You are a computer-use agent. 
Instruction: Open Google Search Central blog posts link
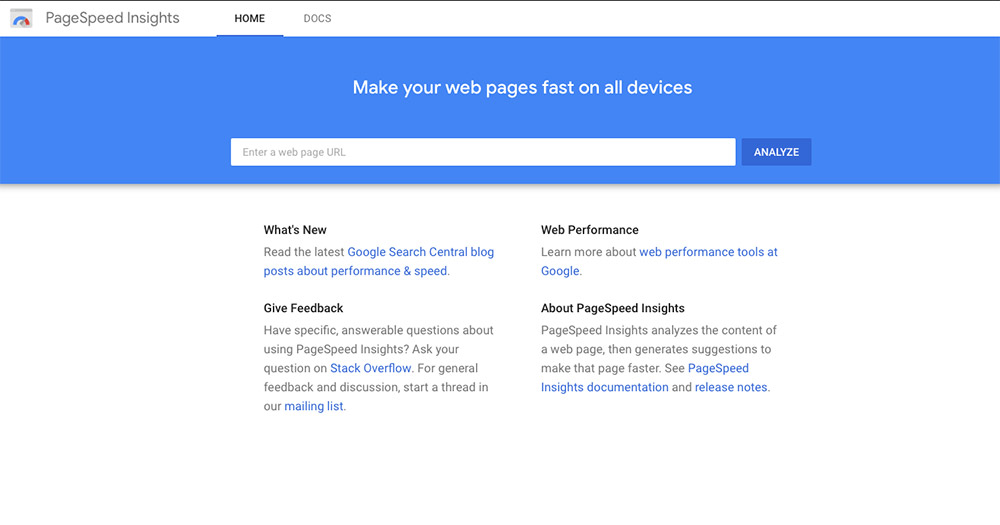coord(379,262)
